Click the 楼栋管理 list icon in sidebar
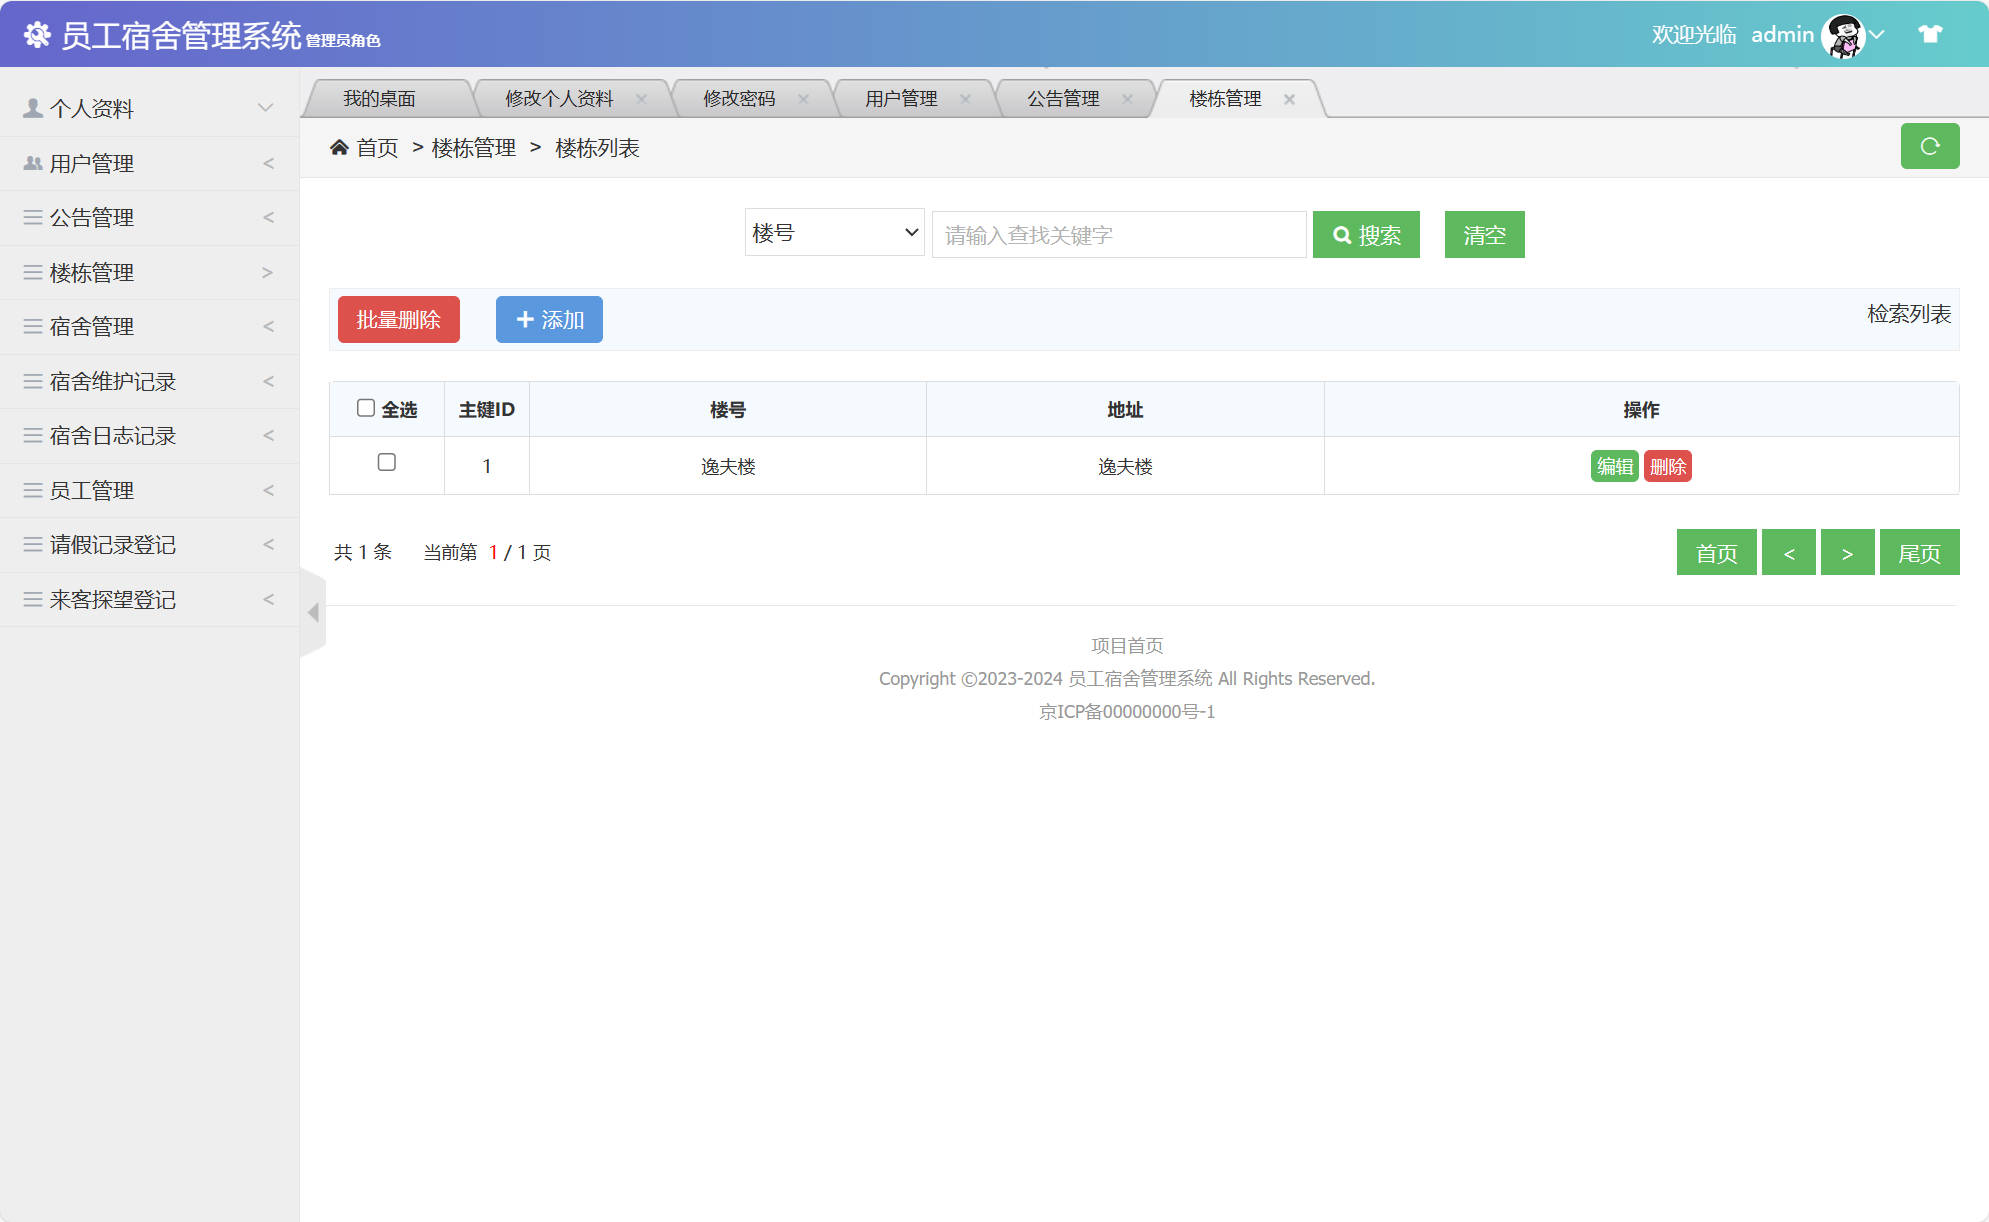 pos(30,272)
